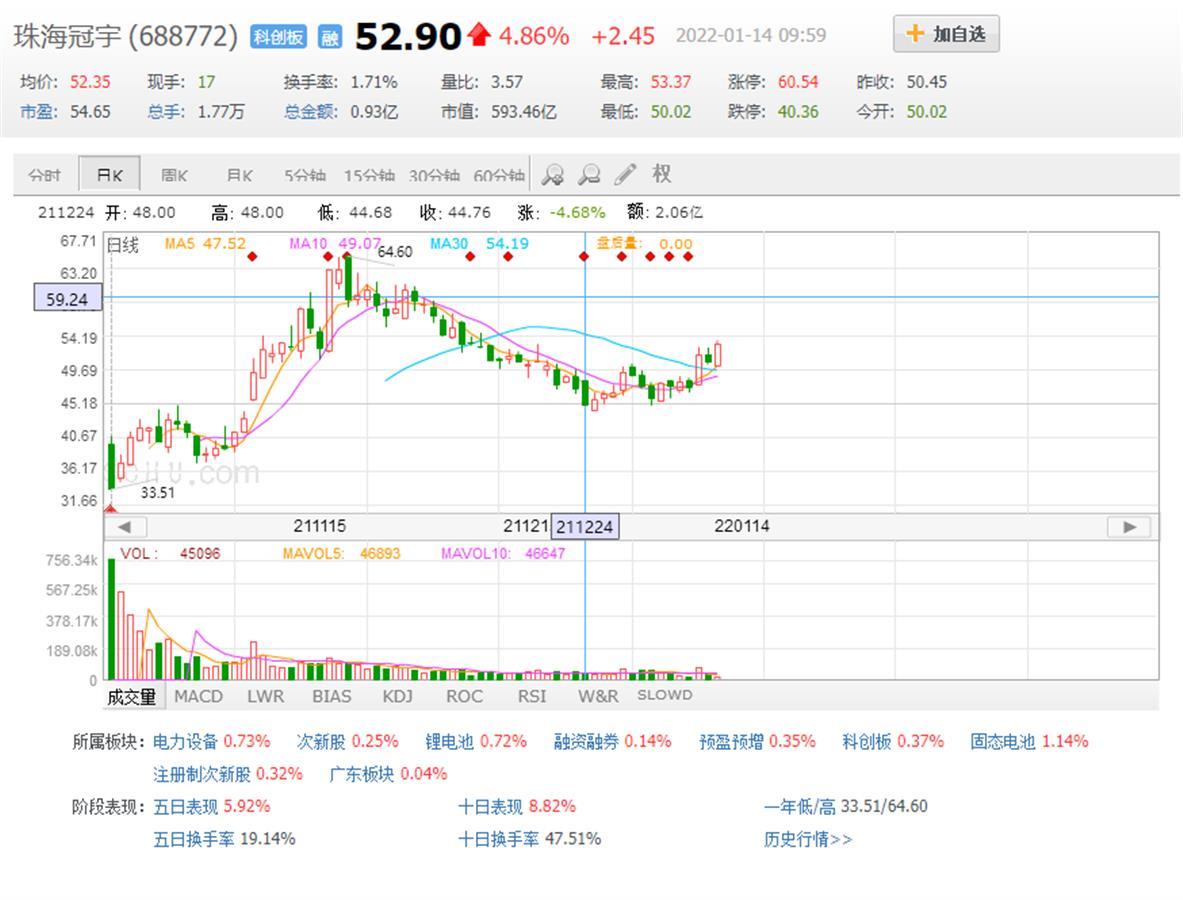
Task: Select the 日K tab
Action: coord(109,174)
